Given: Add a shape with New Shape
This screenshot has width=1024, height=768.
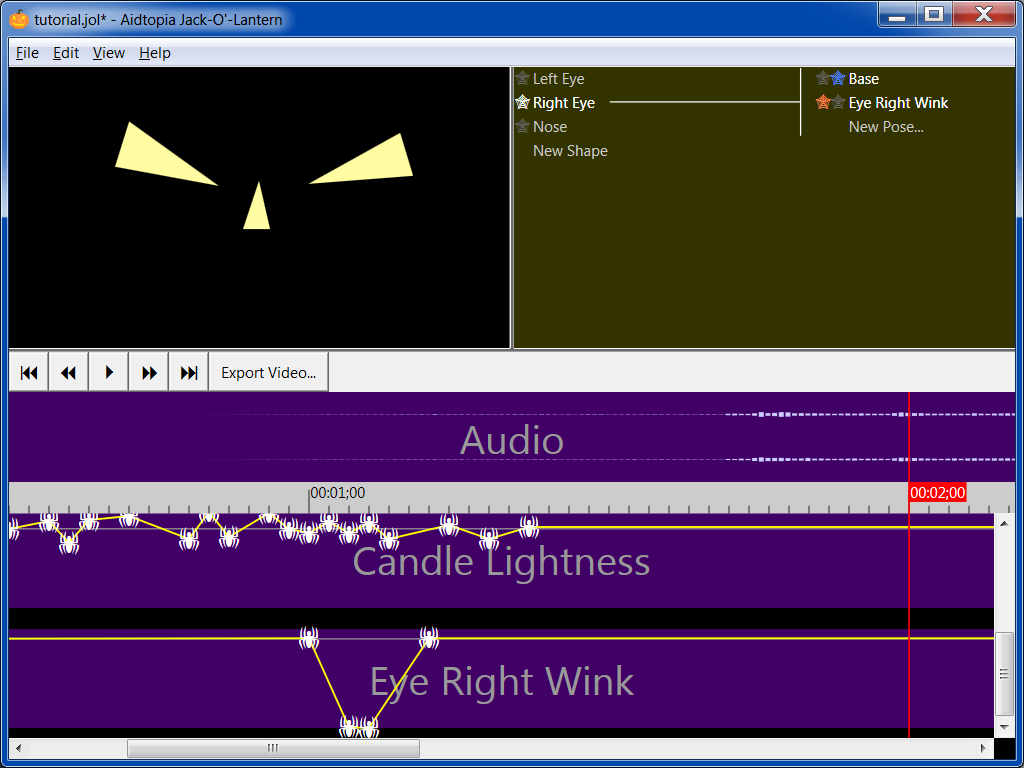Looking at the screenshot, I should pos(570,151).
